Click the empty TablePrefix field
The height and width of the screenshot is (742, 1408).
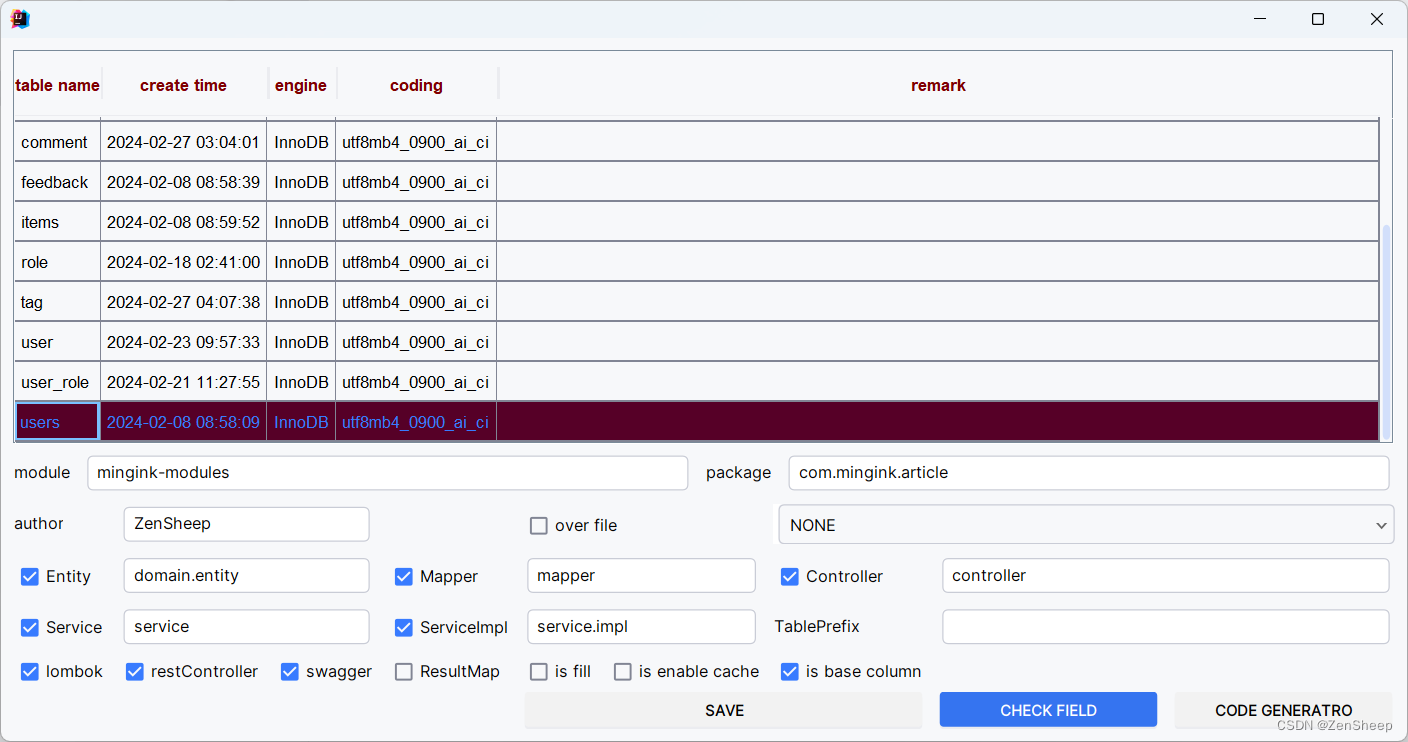(x=1165, y=626)
